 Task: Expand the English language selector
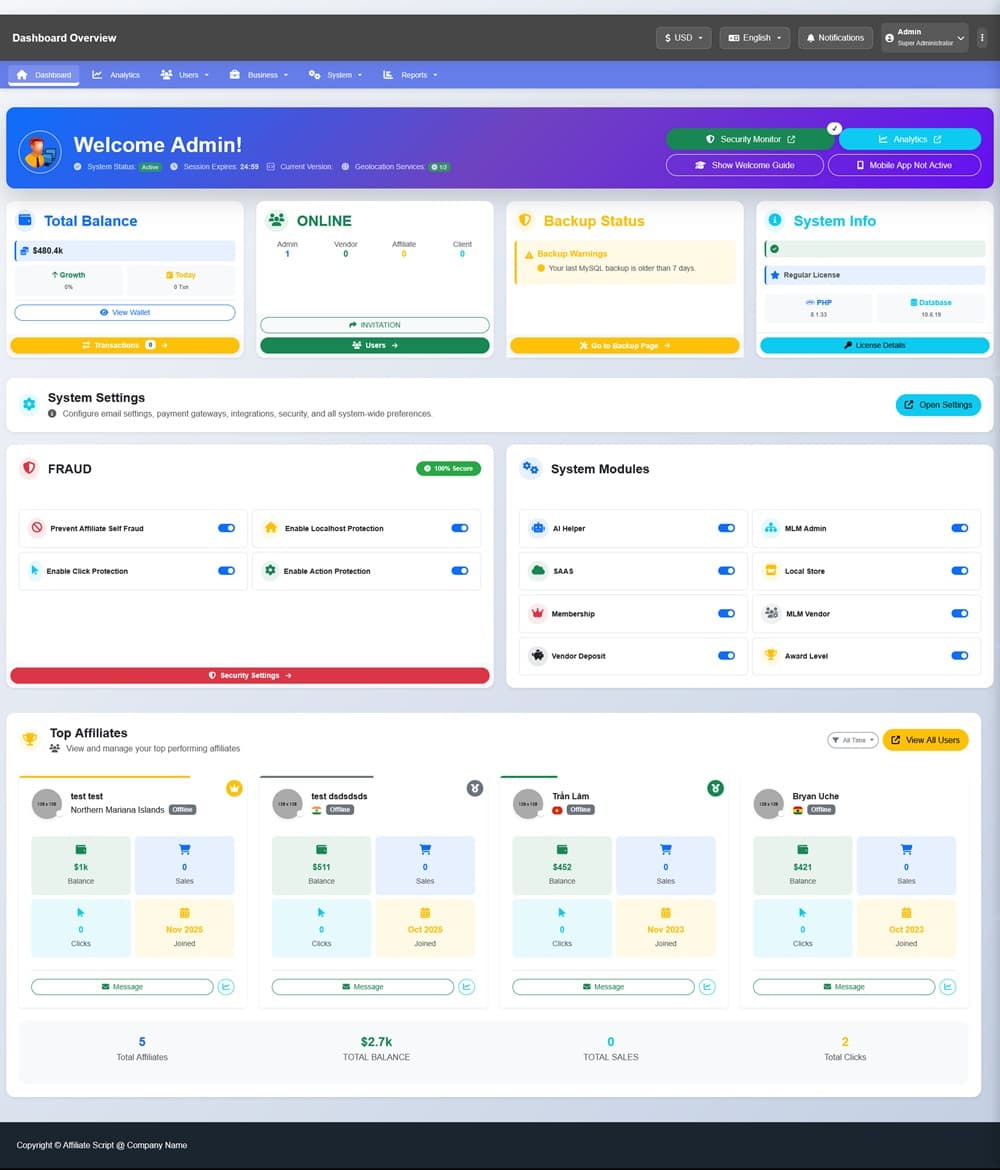[x=755, y=38]
